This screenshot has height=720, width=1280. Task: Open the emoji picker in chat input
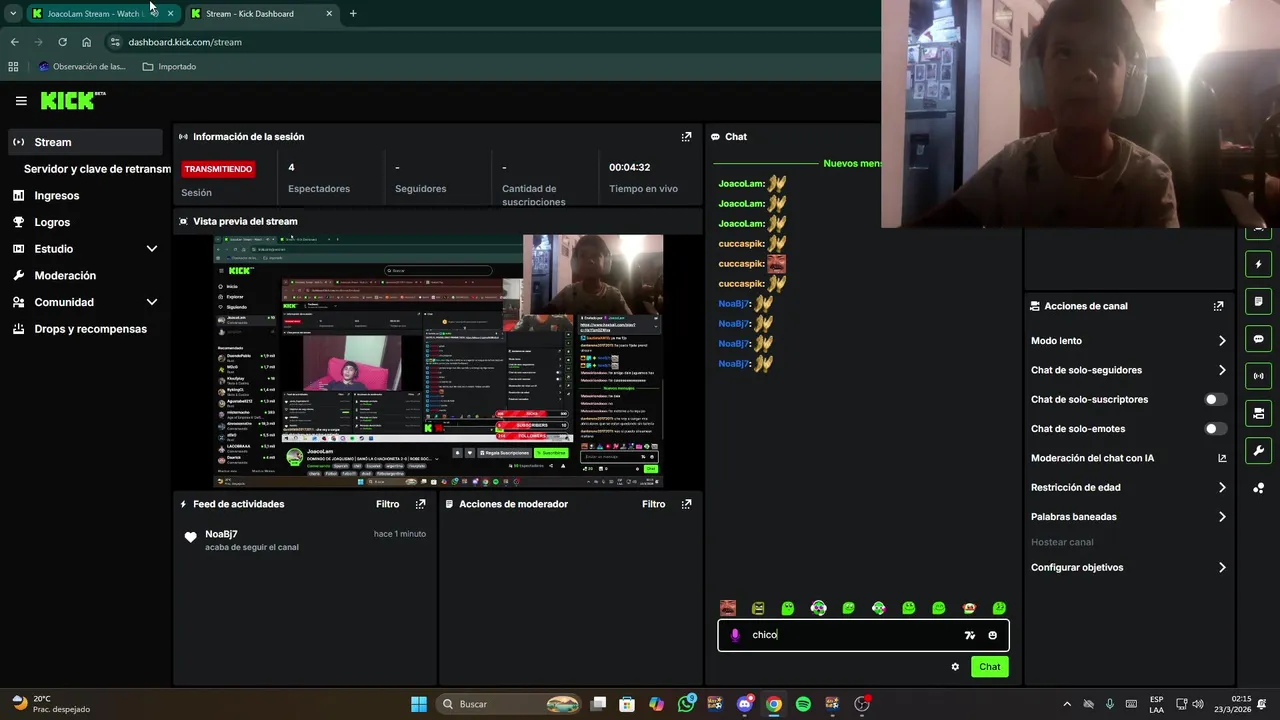click(x=992, y=635)
